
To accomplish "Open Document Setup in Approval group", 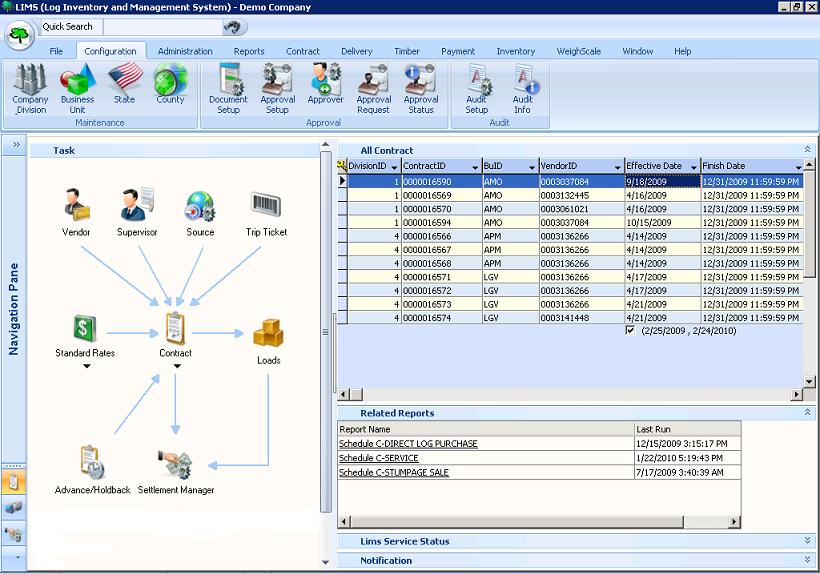I will click(x=228, y=87).
